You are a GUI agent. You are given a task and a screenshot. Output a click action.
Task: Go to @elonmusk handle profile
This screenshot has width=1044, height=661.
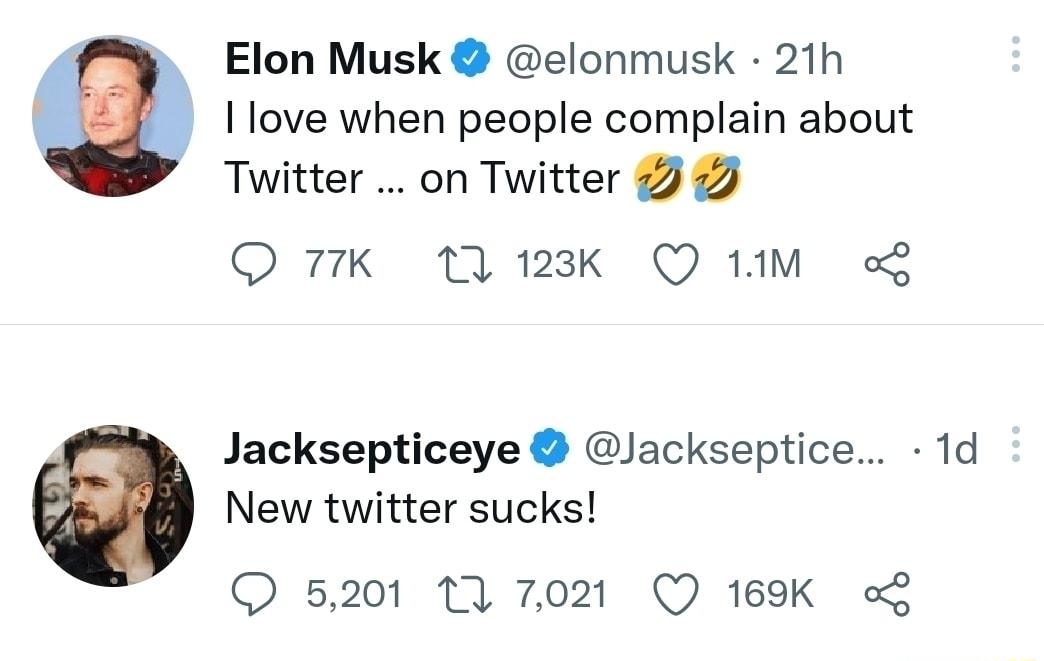pos(621,61)
